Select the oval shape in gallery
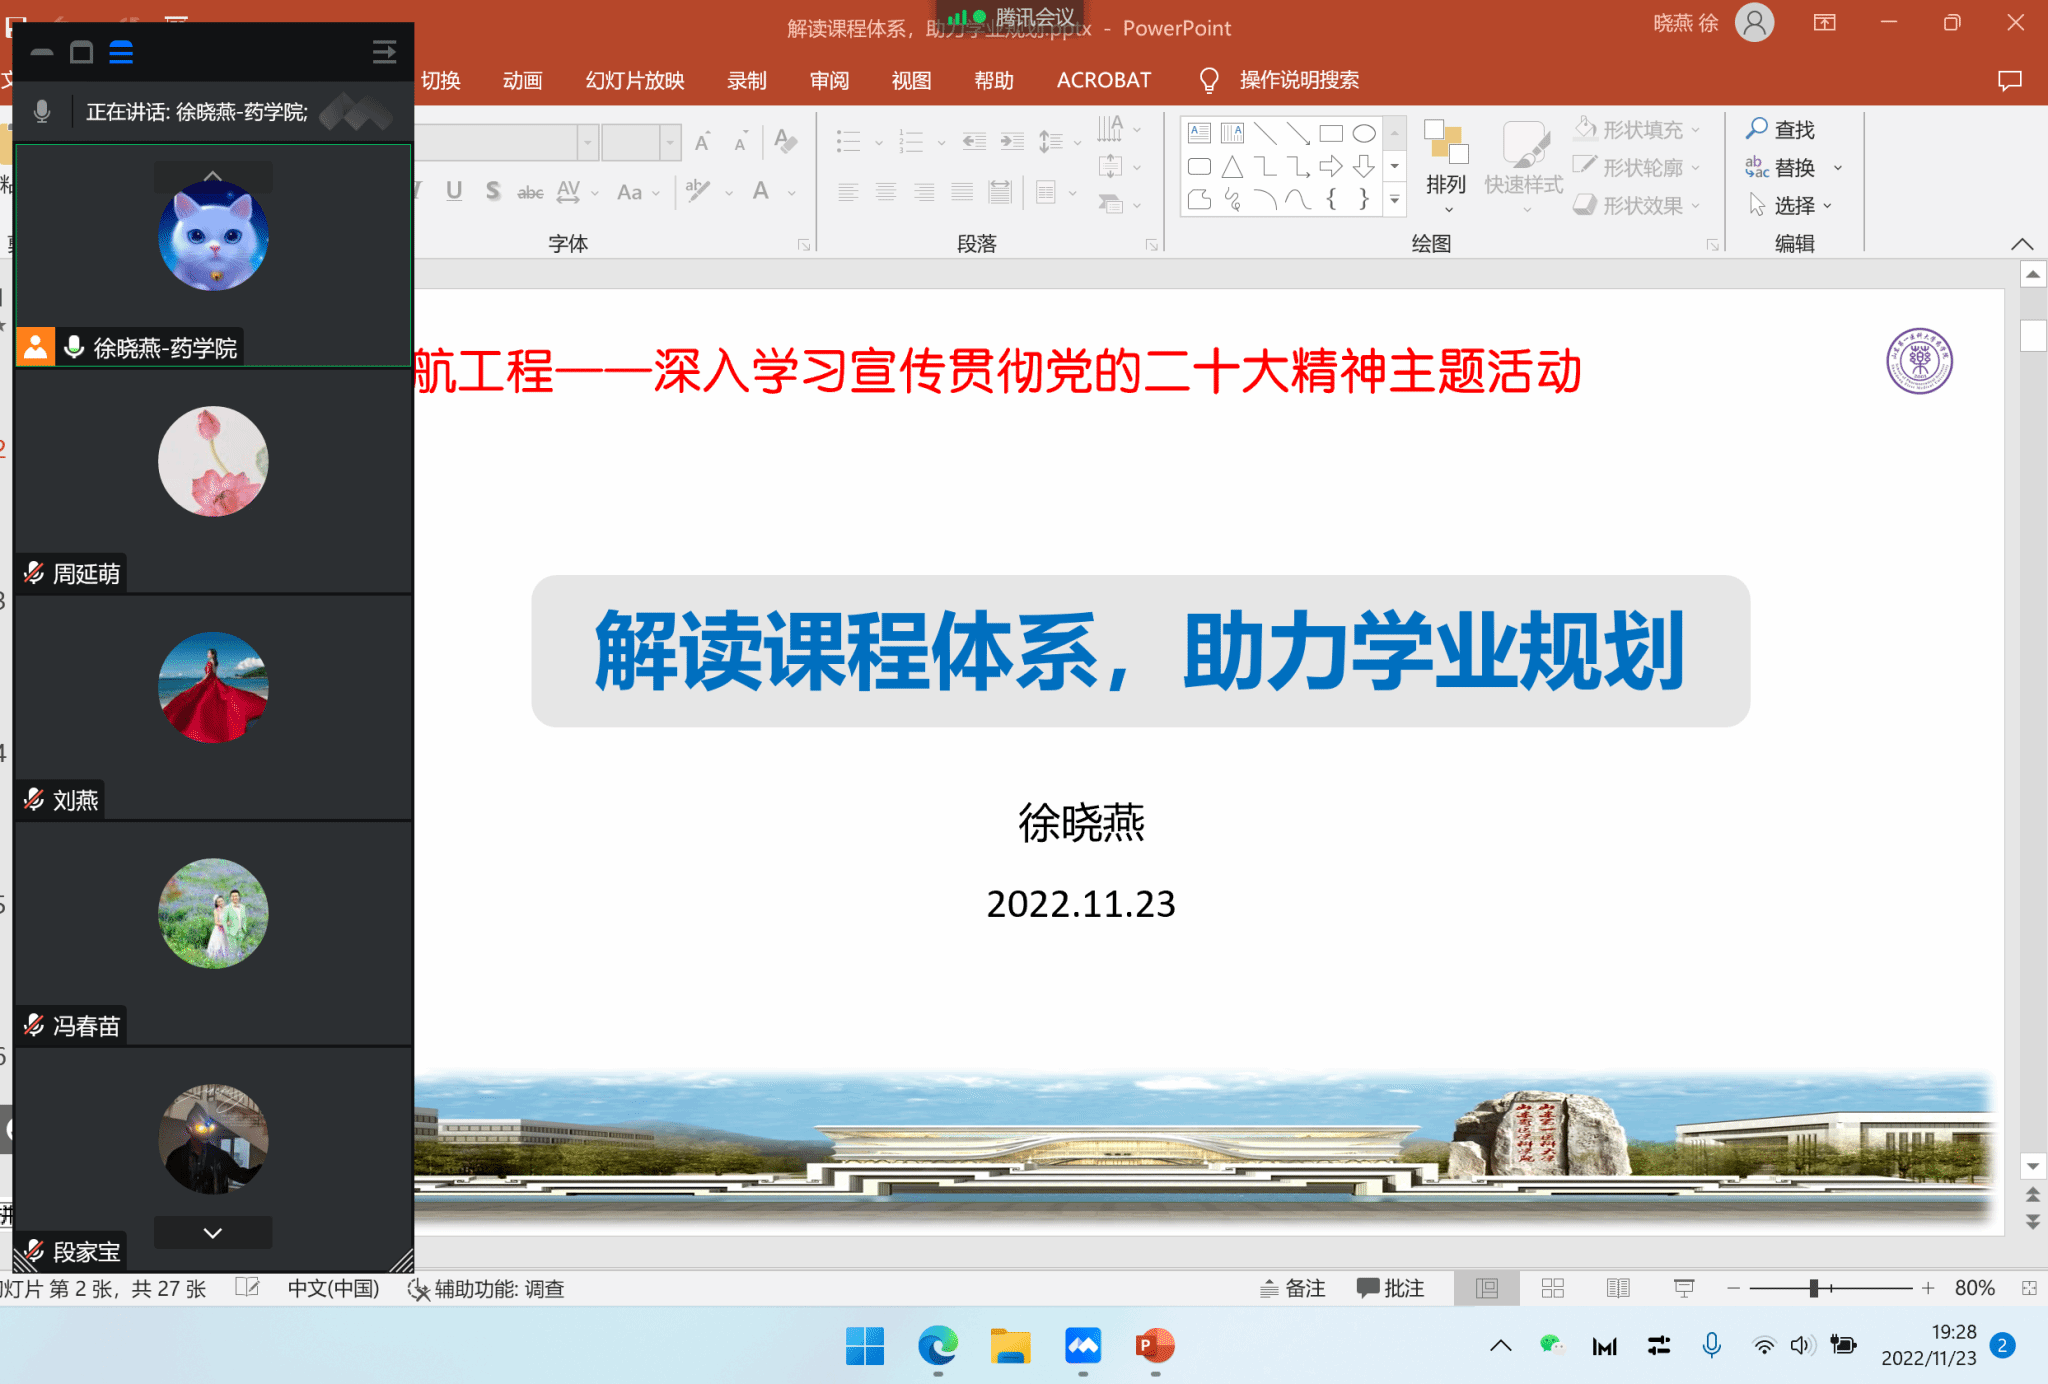Image resolution: width=2048 pixels, height=1384 pixels. tap(1364, 133)
